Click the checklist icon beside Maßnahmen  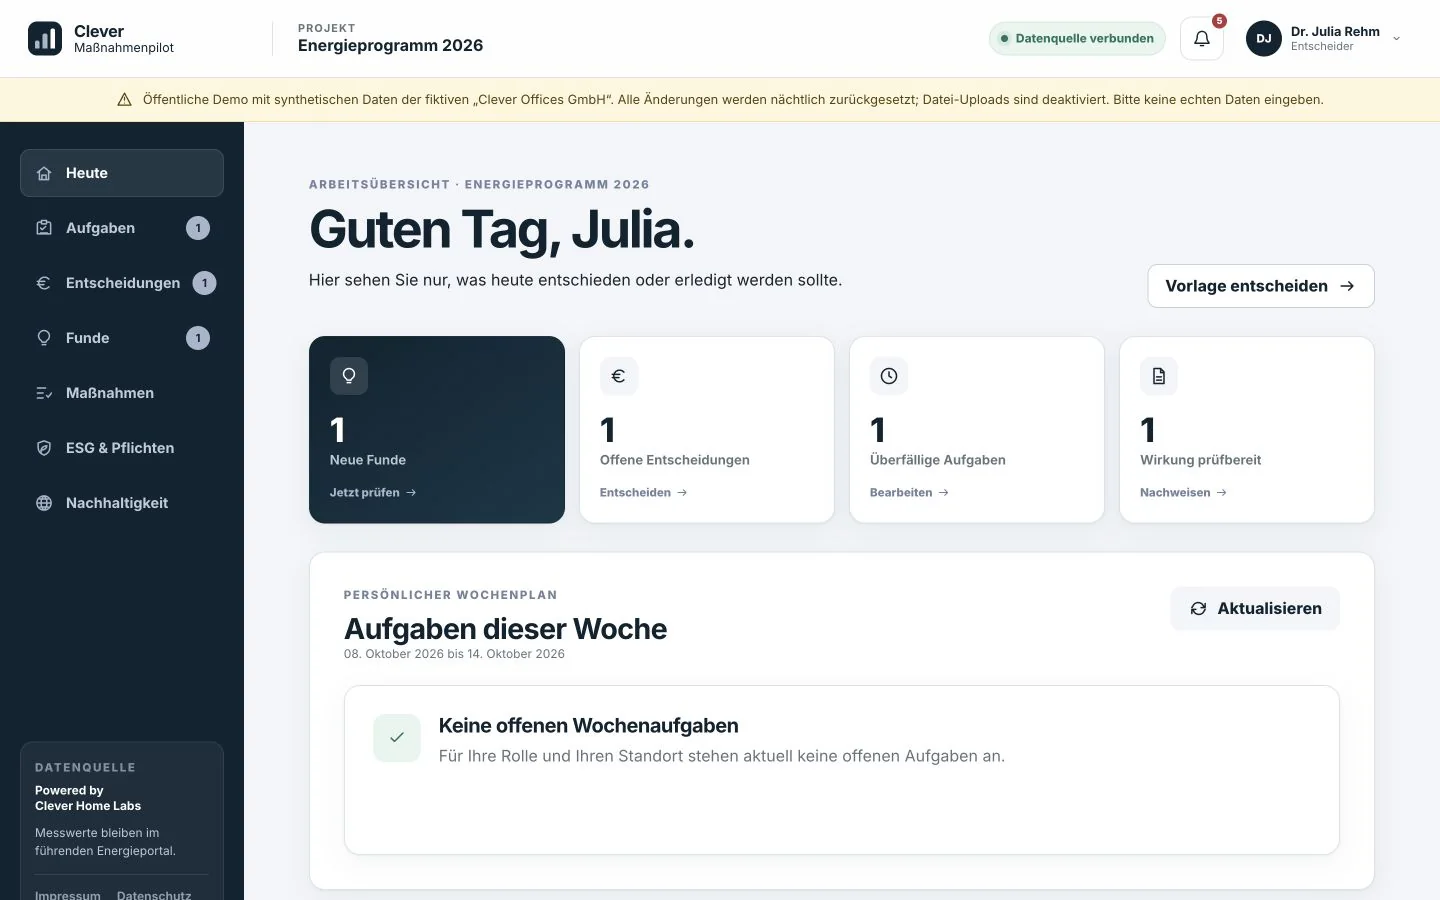(44, 393)
